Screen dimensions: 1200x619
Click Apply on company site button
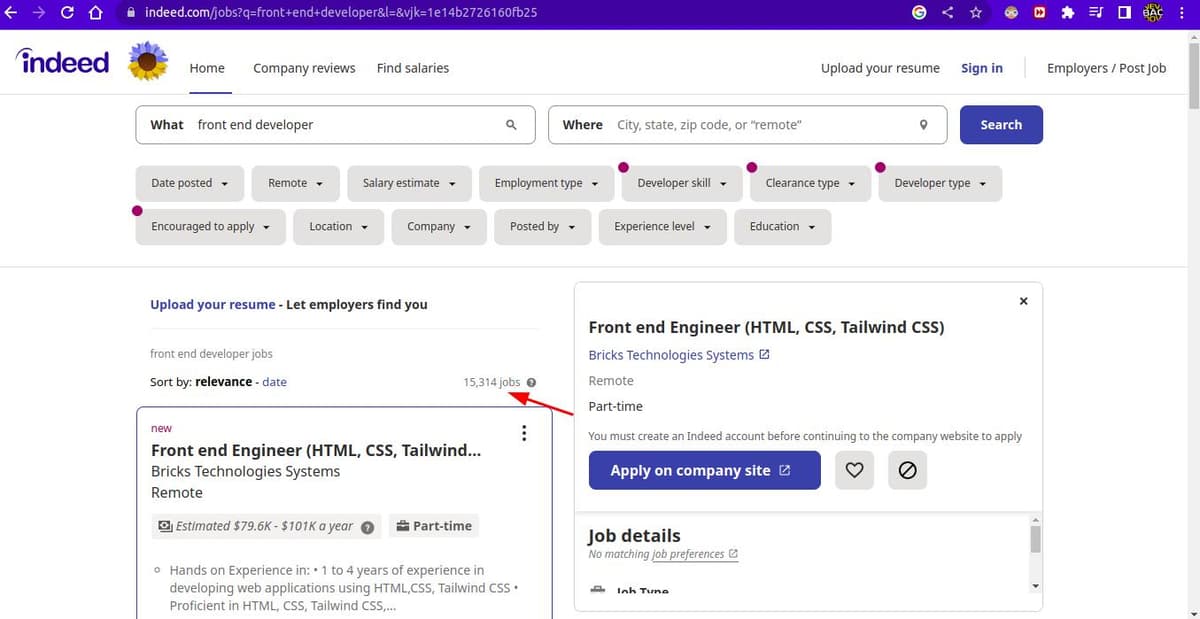[x=704, y=470]
